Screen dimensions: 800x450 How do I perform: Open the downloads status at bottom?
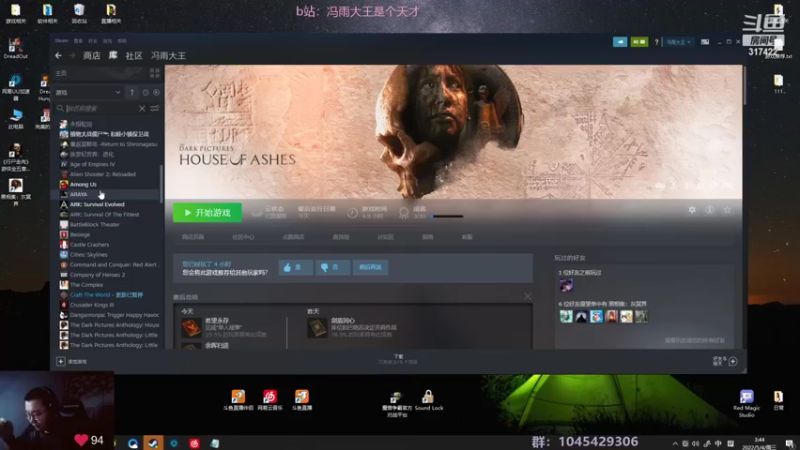click(398, 359)
